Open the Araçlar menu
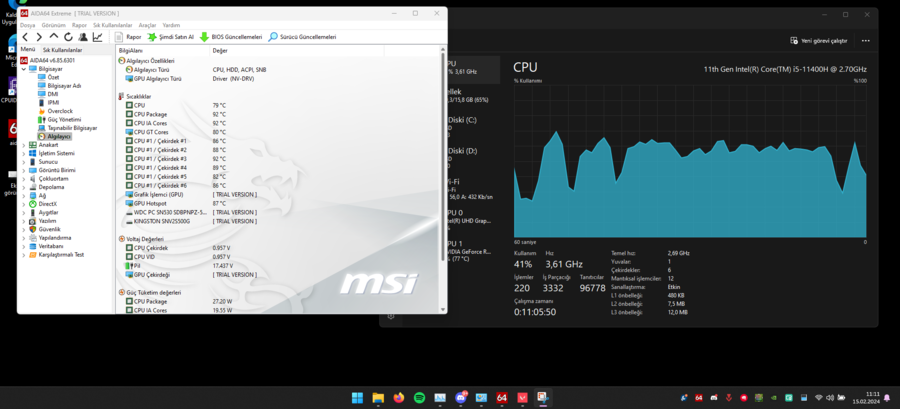 (x=148, y=25)
